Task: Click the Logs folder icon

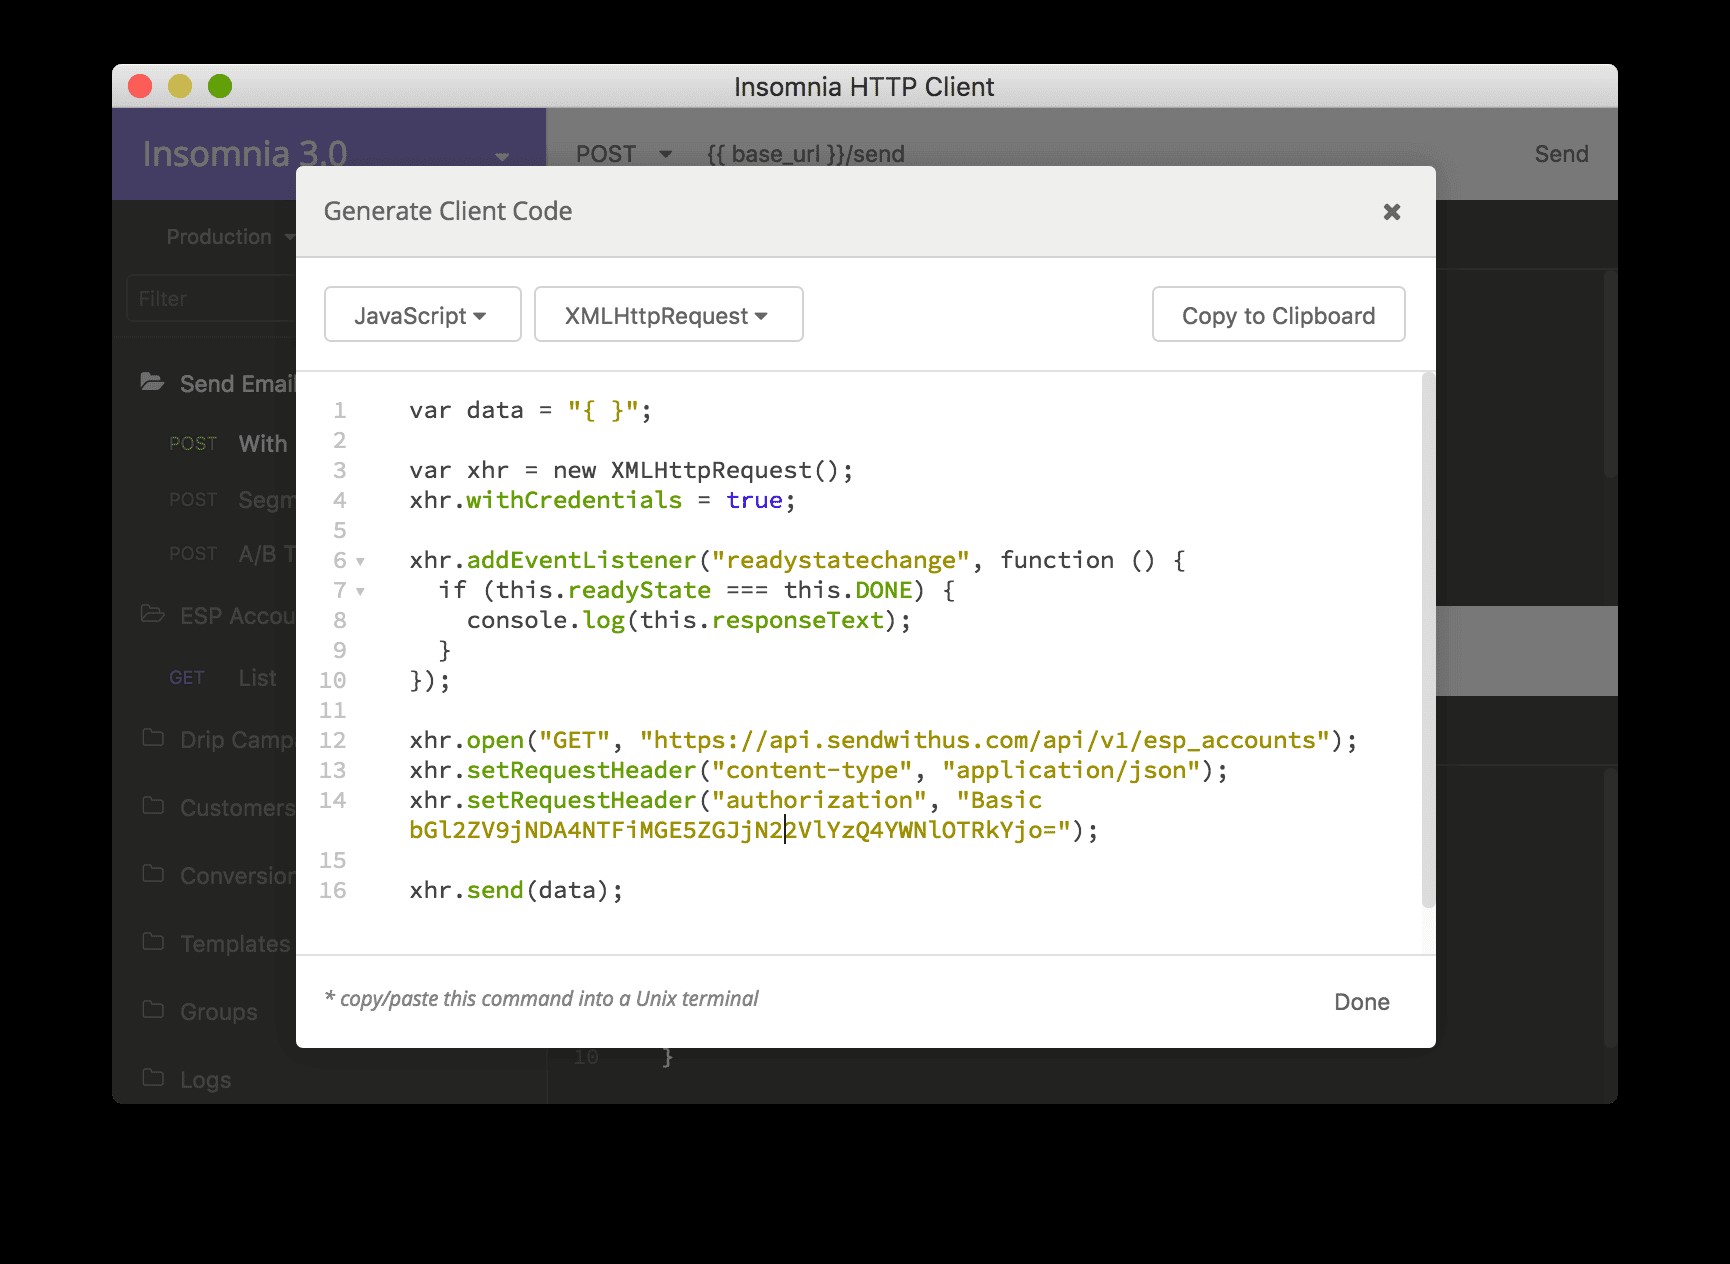Action: point(153,1078)
